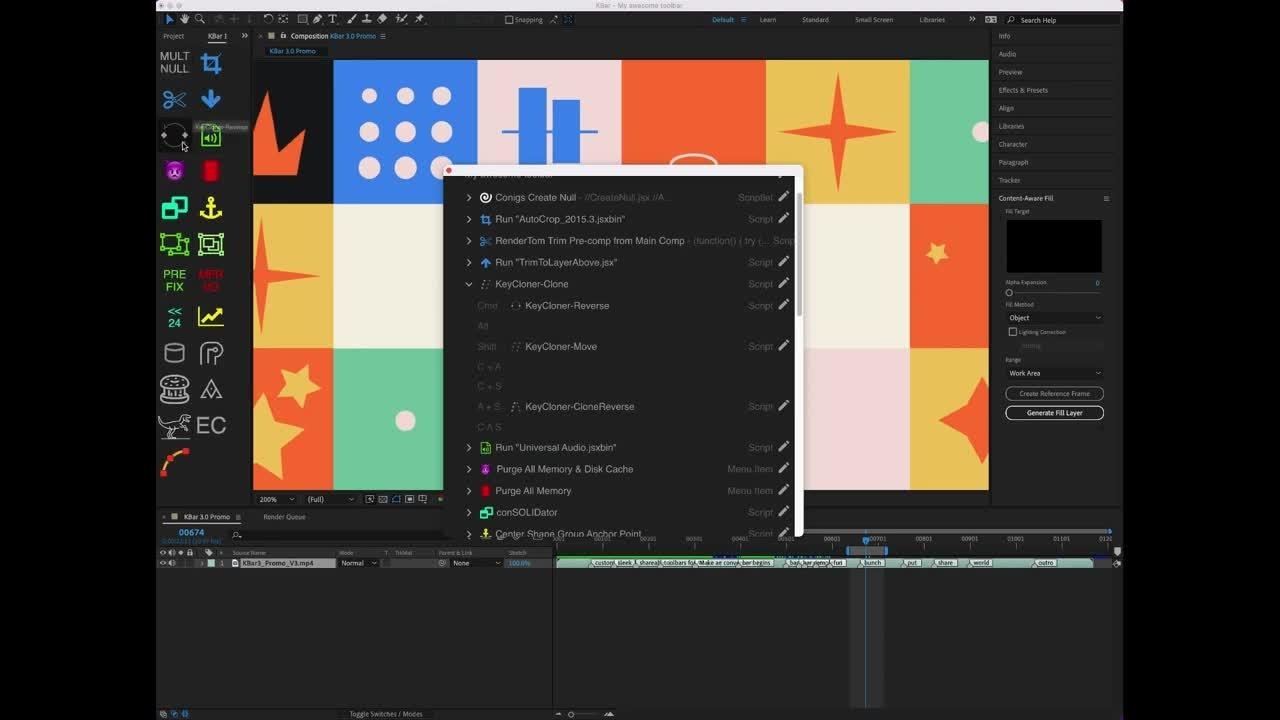Click the blue scissors trim icon
1280x720 pixels.
(174, 99)
